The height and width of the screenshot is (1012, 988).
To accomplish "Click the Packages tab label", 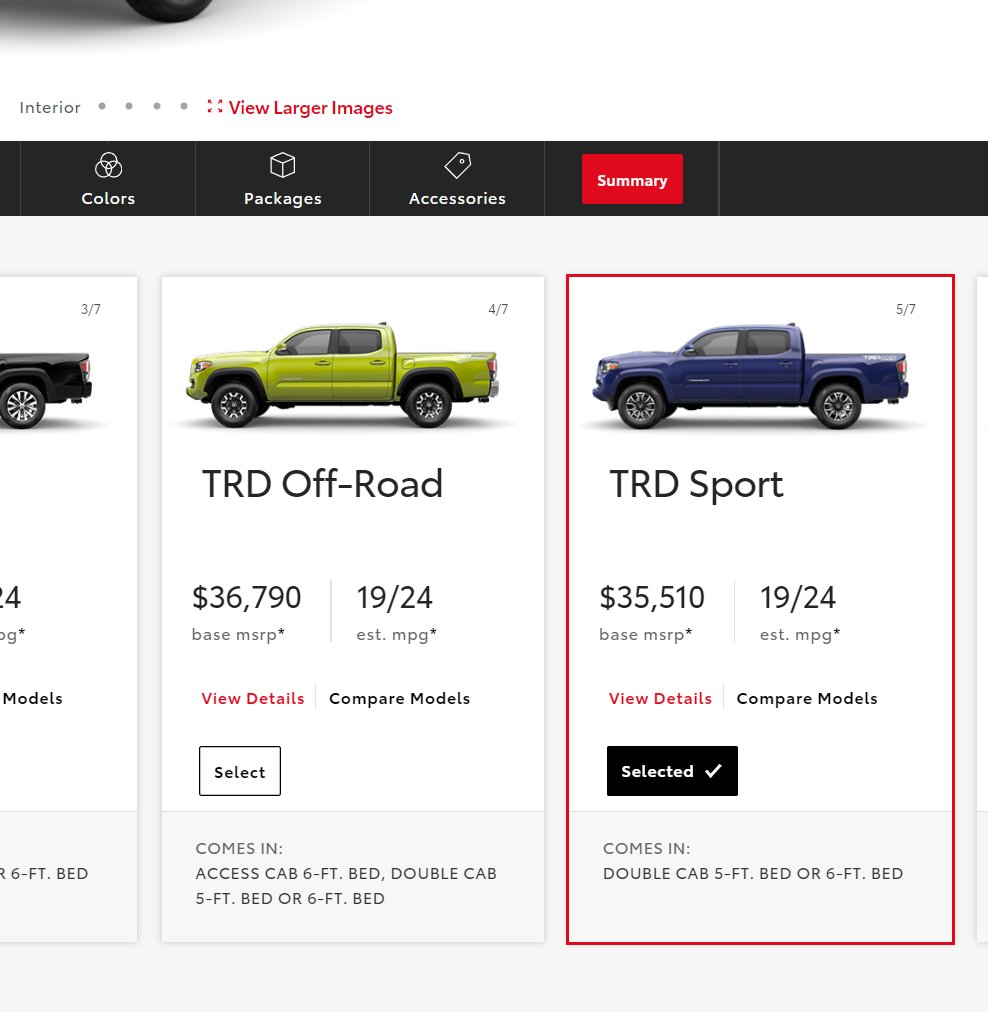I will tap(283, 199).
